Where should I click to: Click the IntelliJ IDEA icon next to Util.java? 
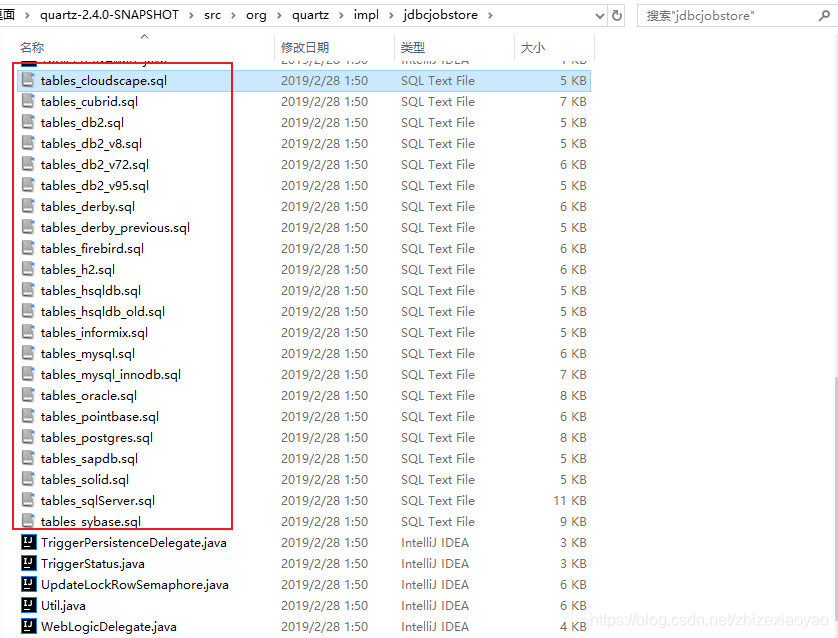pyautogui.click(x=28, y=605)
